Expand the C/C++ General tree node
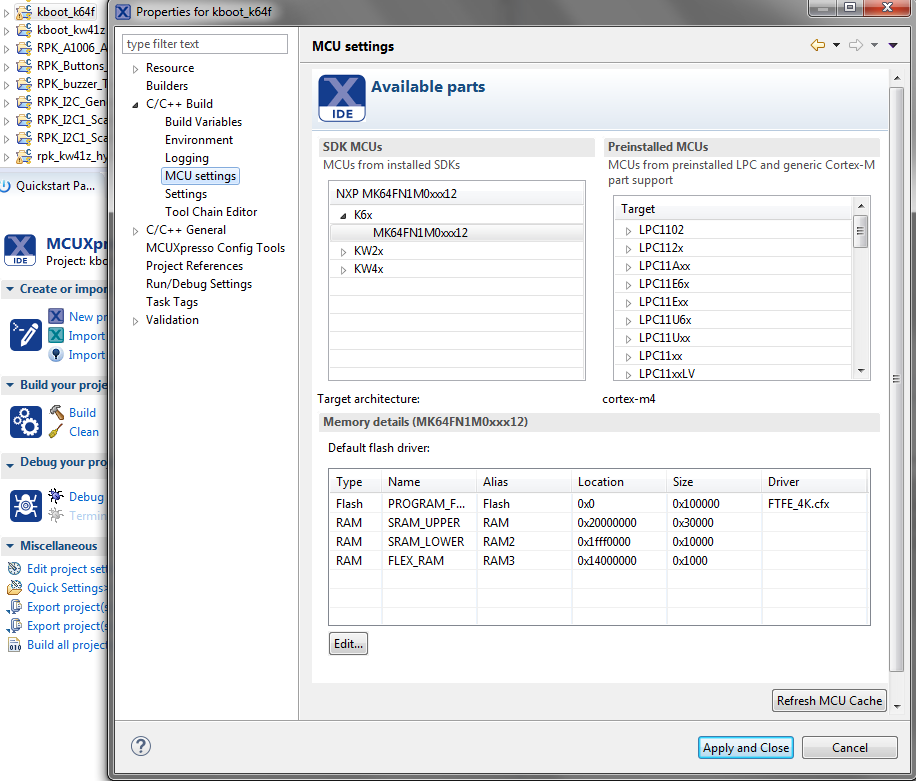Image resolution: width=916 pixels, height=781 pixels. coord(136,231)
